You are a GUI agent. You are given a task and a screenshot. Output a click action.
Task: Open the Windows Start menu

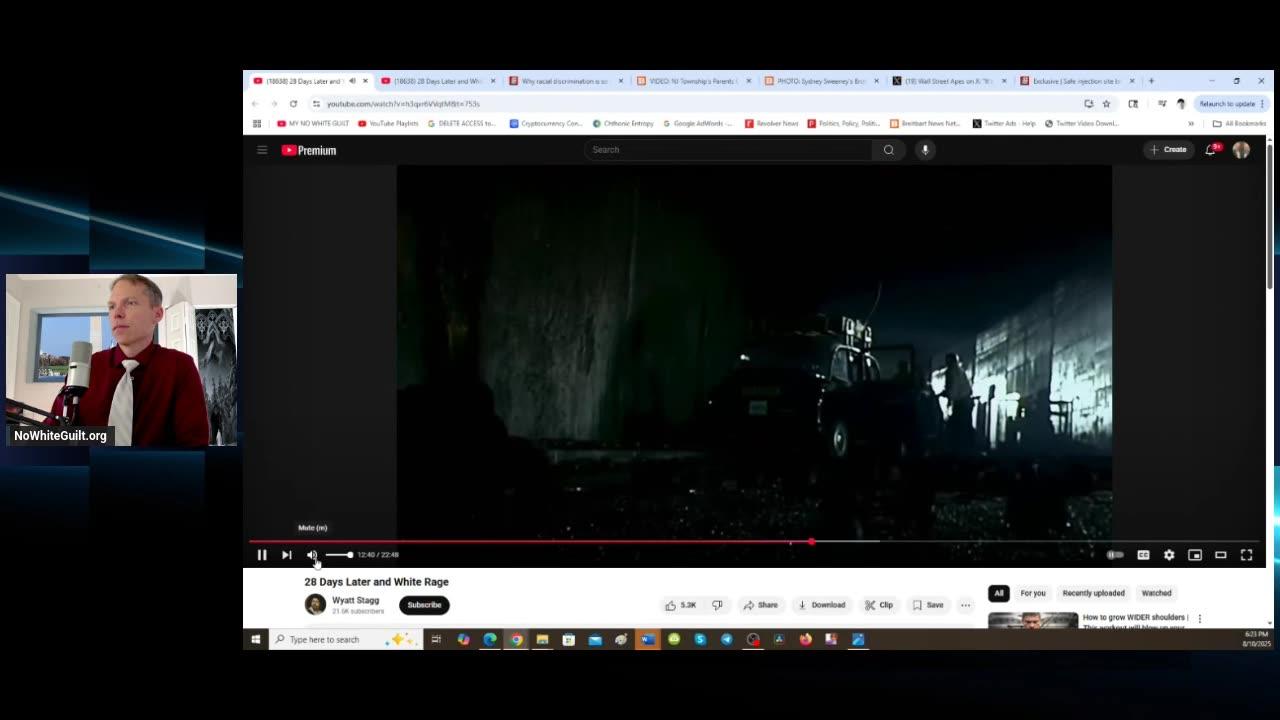(256, 640)
